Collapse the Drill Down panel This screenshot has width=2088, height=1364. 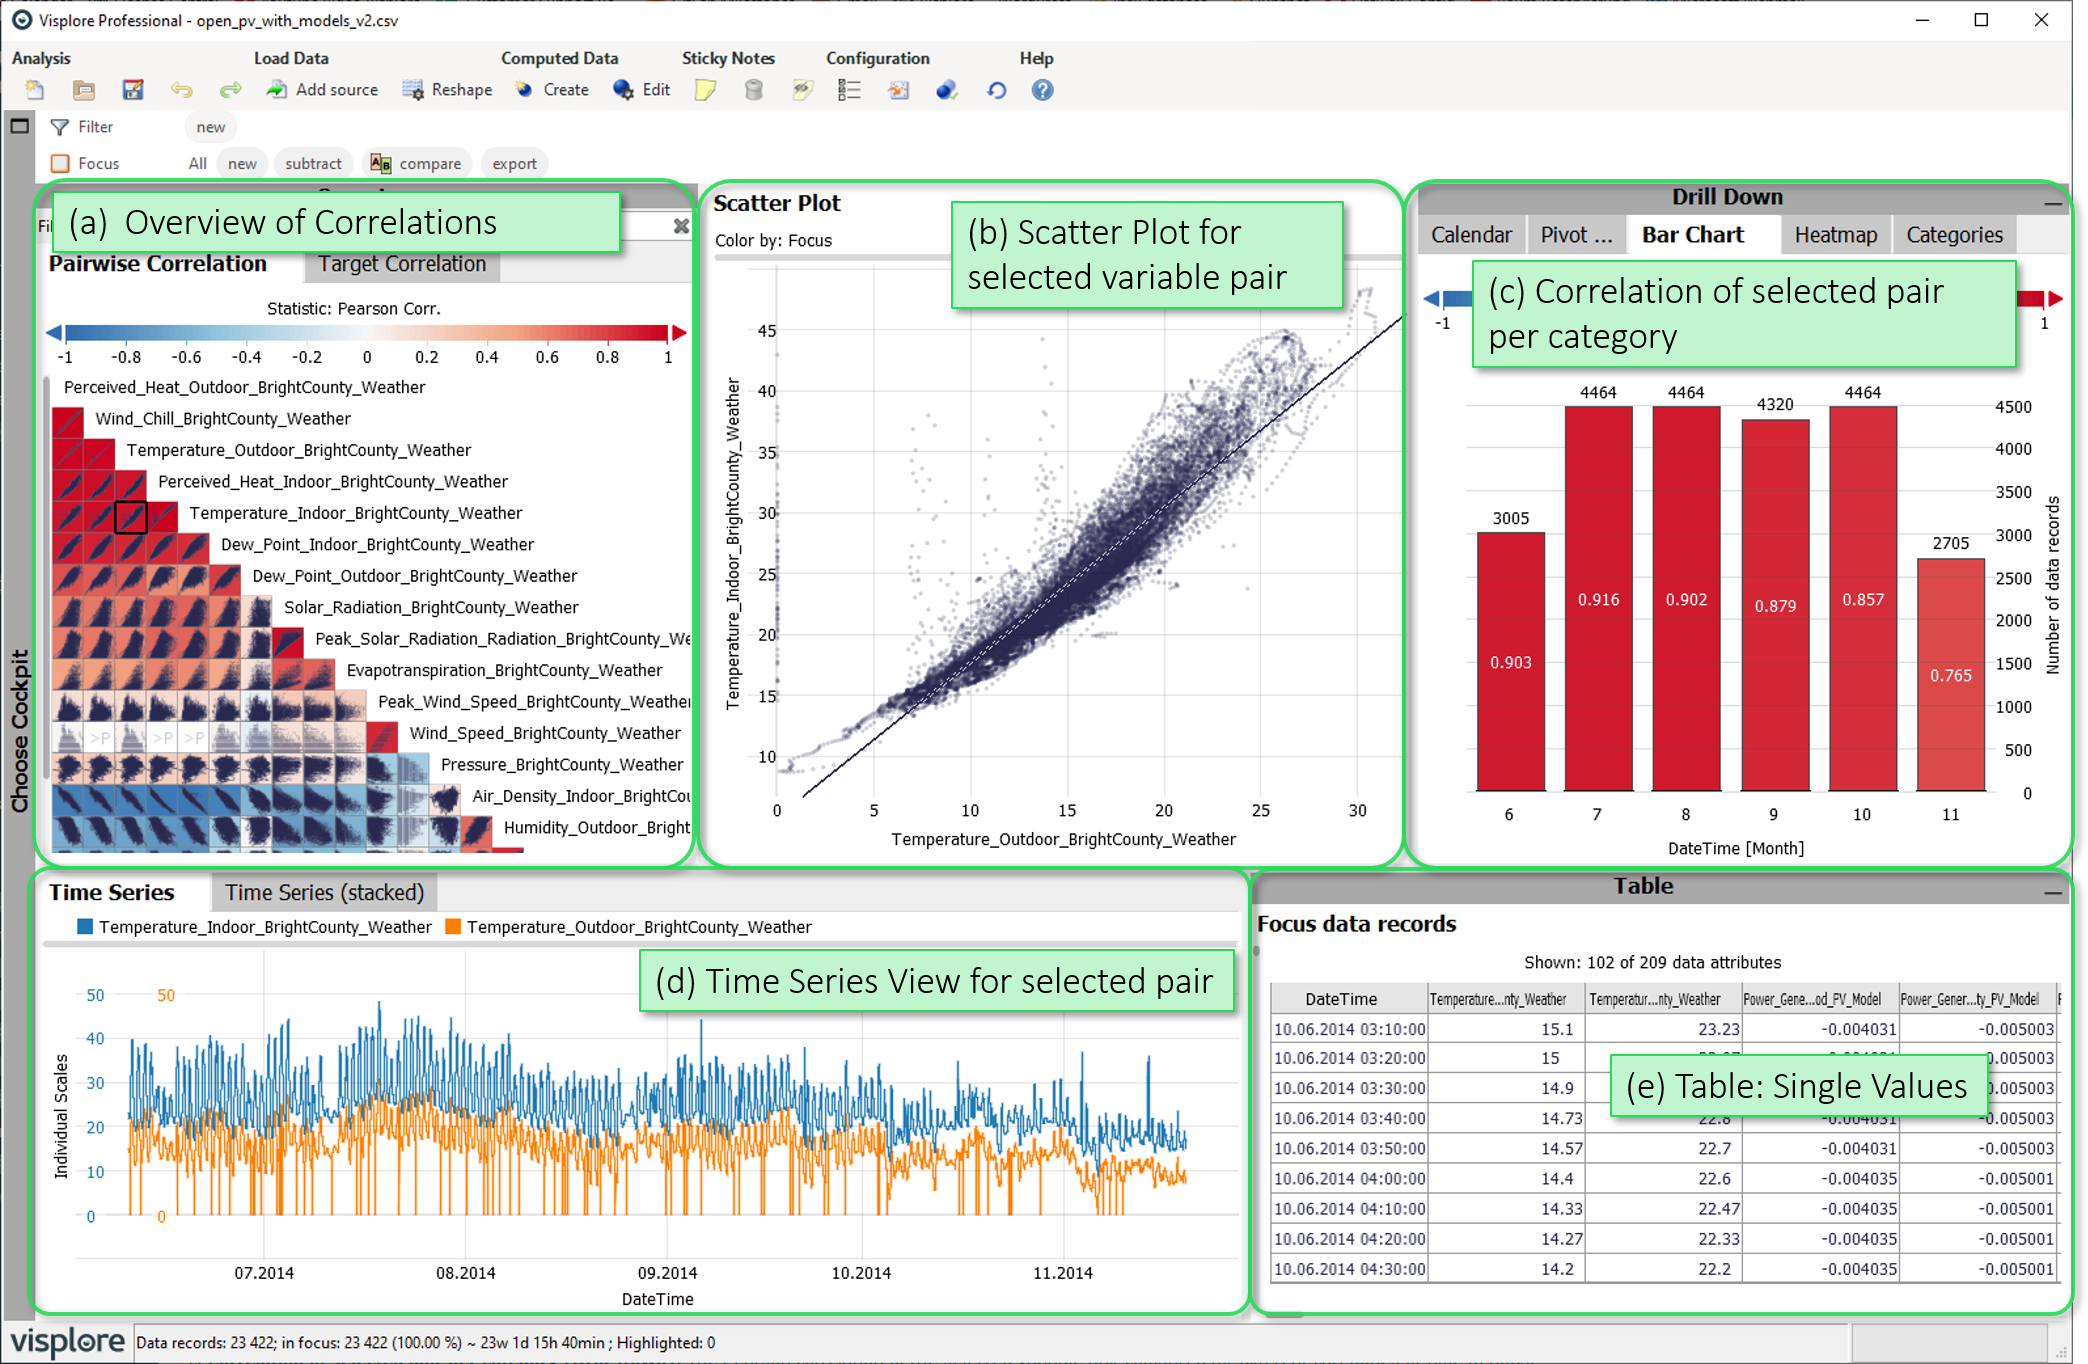[x=2052, y=203]
